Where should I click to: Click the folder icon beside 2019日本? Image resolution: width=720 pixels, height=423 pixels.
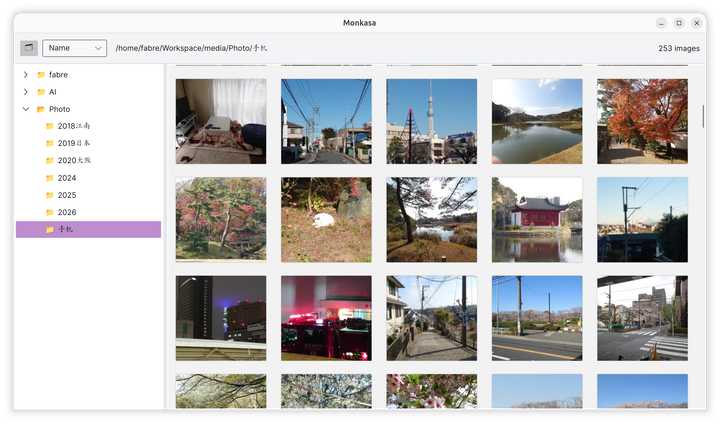click(50, 143)
